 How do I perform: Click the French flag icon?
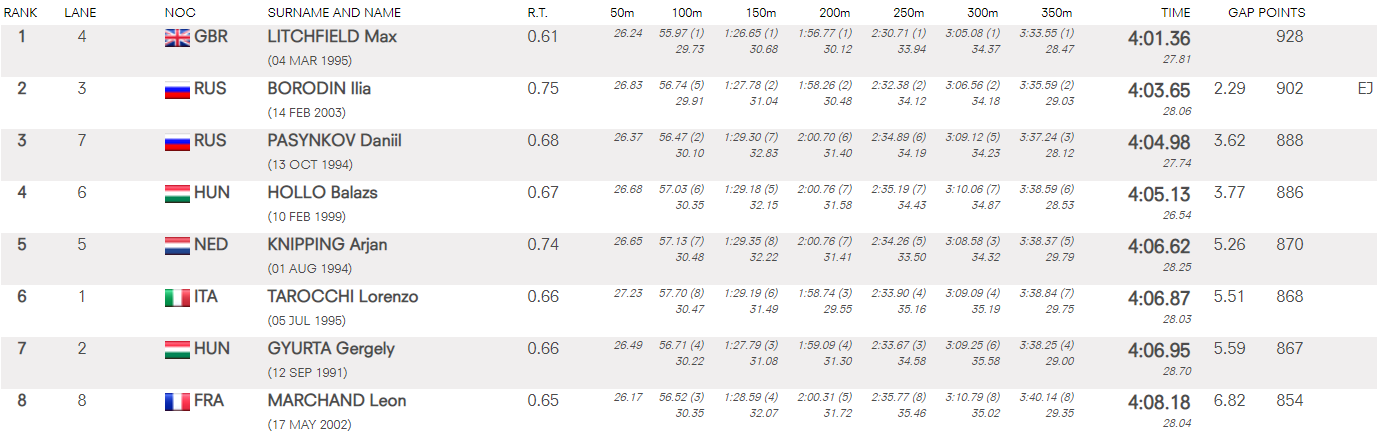pos(177,402)
